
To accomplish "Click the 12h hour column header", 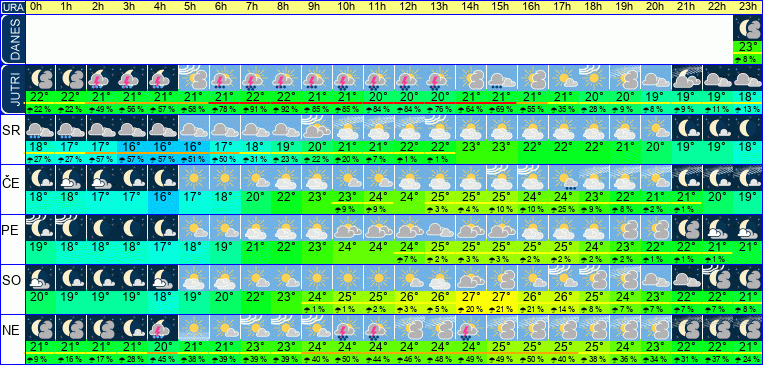I will [409, 7].
